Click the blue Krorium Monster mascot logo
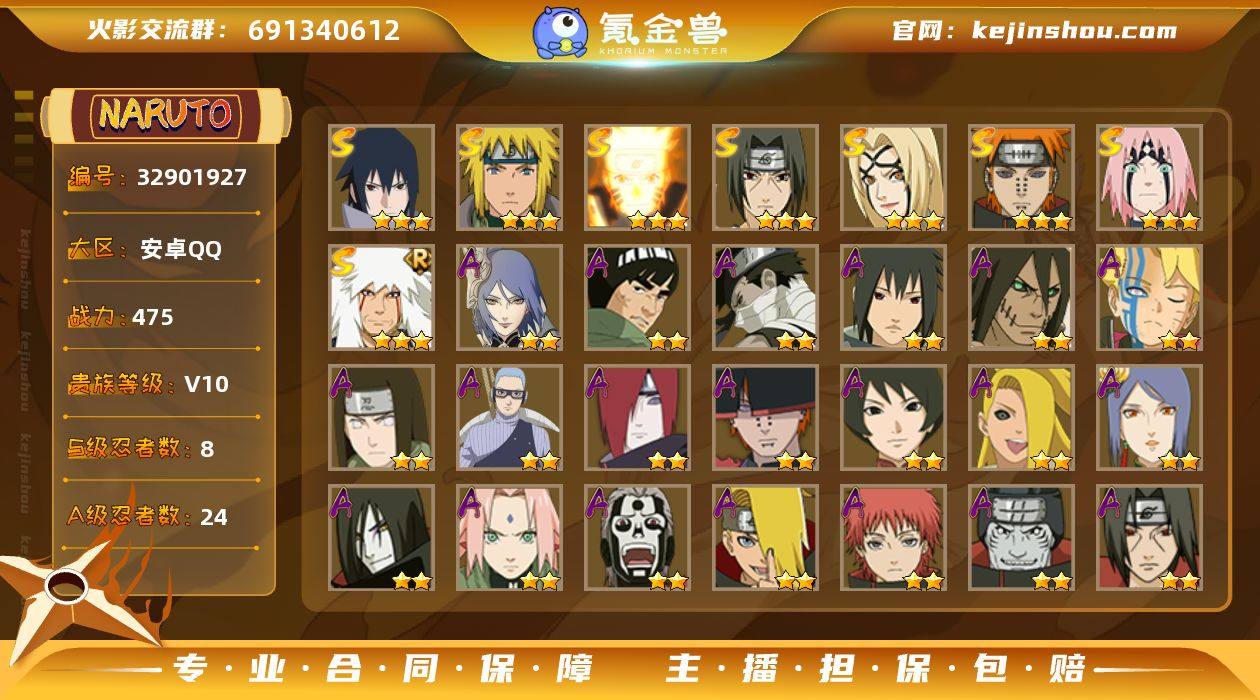This screenshot has width=1260, height=700. (x=559, y=31)
